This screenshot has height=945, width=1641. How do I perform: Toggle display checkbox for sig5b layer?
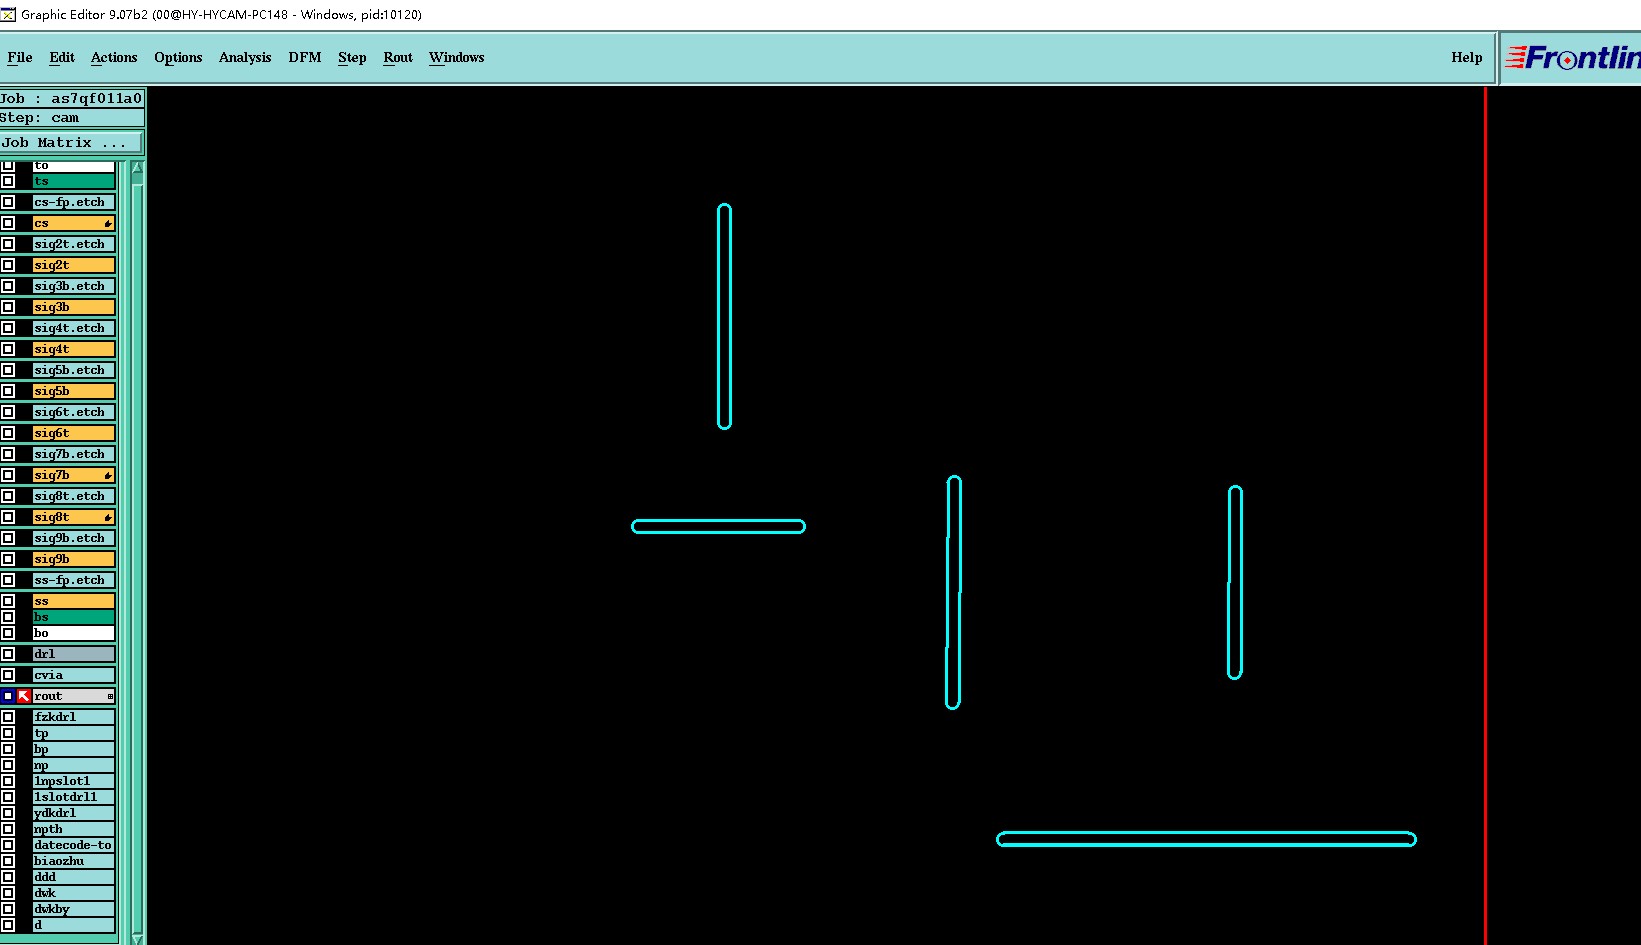(x=8, y=391)
